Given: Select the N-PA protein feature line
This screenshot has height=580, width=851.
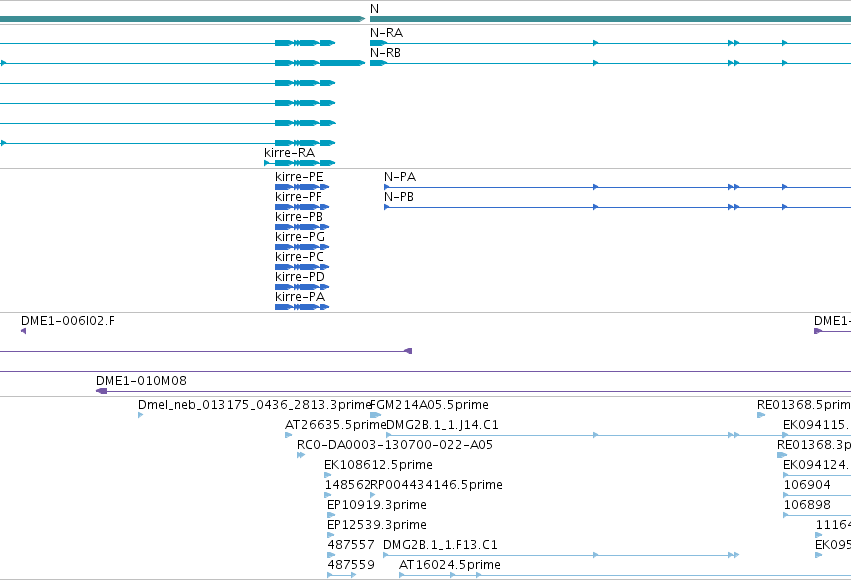Looking at the screenshot, I should click(x=617, y=187).
